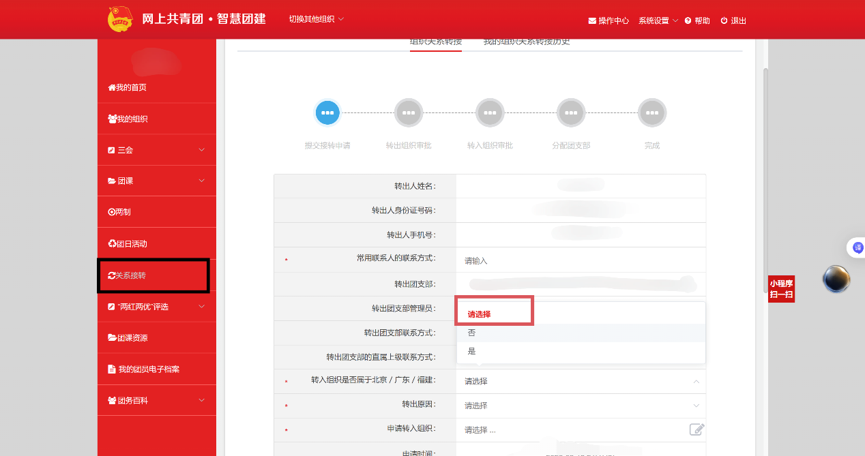Click the dark floating sphere widget

(x=836, y=278)
